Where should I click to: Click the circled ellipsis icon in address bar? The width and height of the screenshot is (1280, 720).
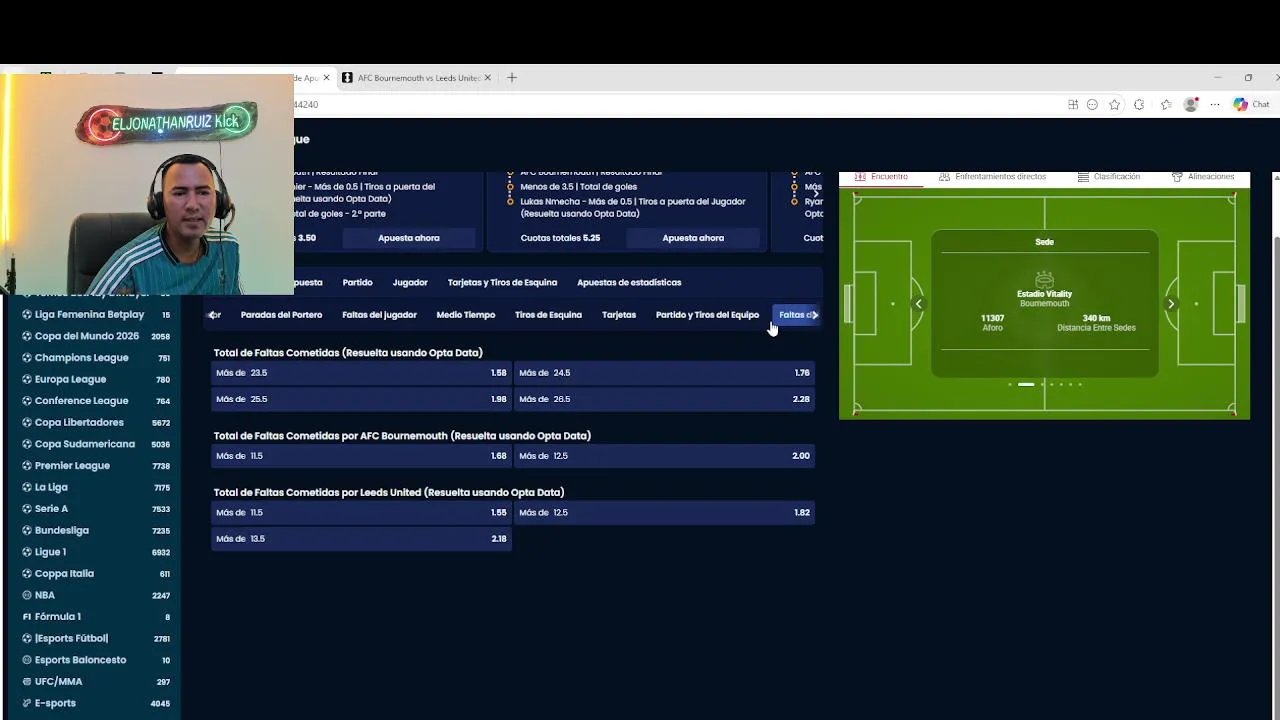pyautogui.click(x=1092, y=104)
